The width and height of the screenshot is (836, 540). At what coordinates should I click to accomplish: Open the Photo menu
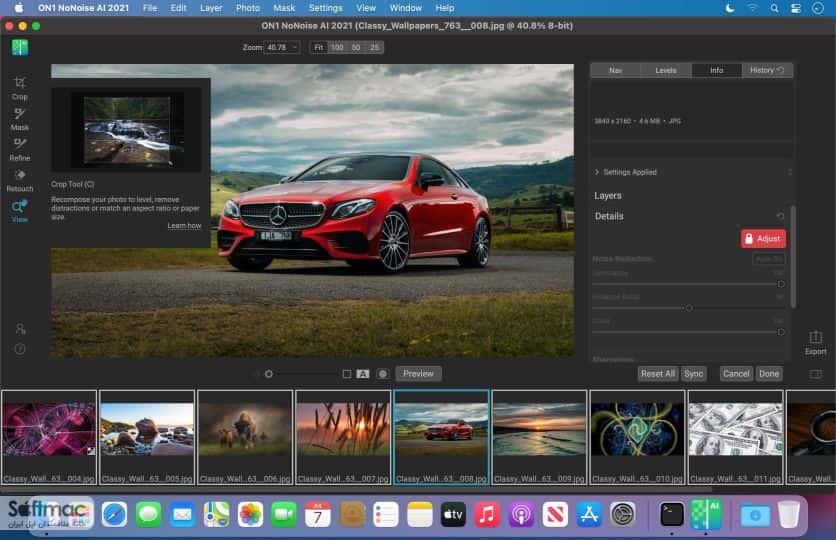tap(247, 8)
